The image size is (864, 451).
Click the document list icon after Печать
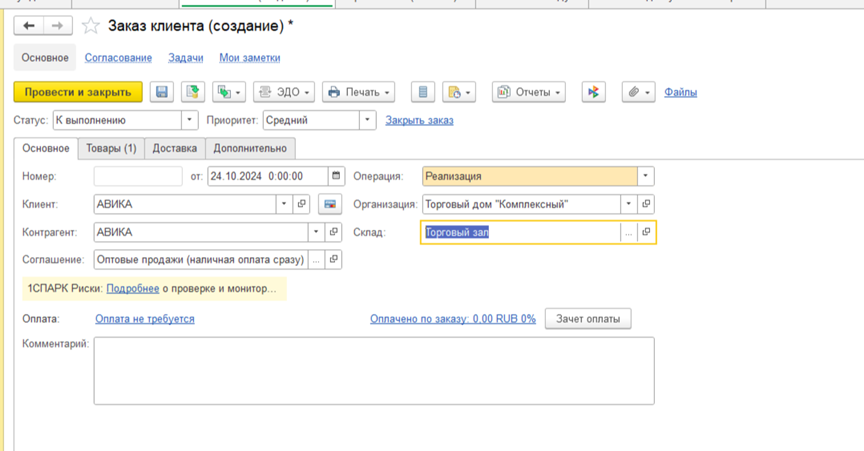pyautogui.click(x=423, y=92)
